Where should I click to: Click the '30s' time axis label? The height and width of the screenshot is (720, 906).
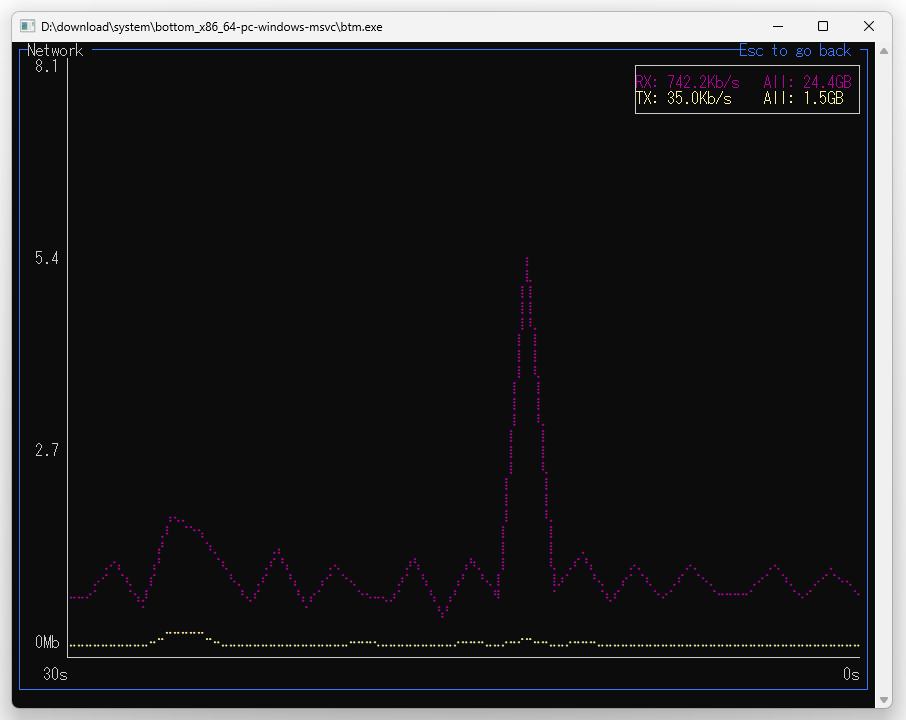click(x=55, y=674)
